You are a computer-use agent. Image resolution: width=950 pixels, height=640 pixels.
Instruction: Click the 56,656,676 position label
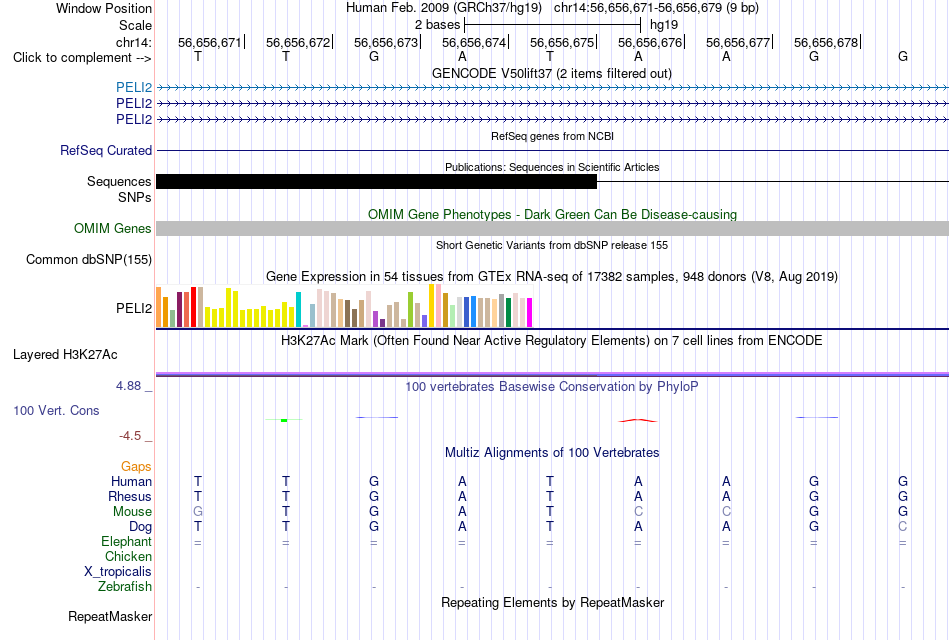[650, 42]
